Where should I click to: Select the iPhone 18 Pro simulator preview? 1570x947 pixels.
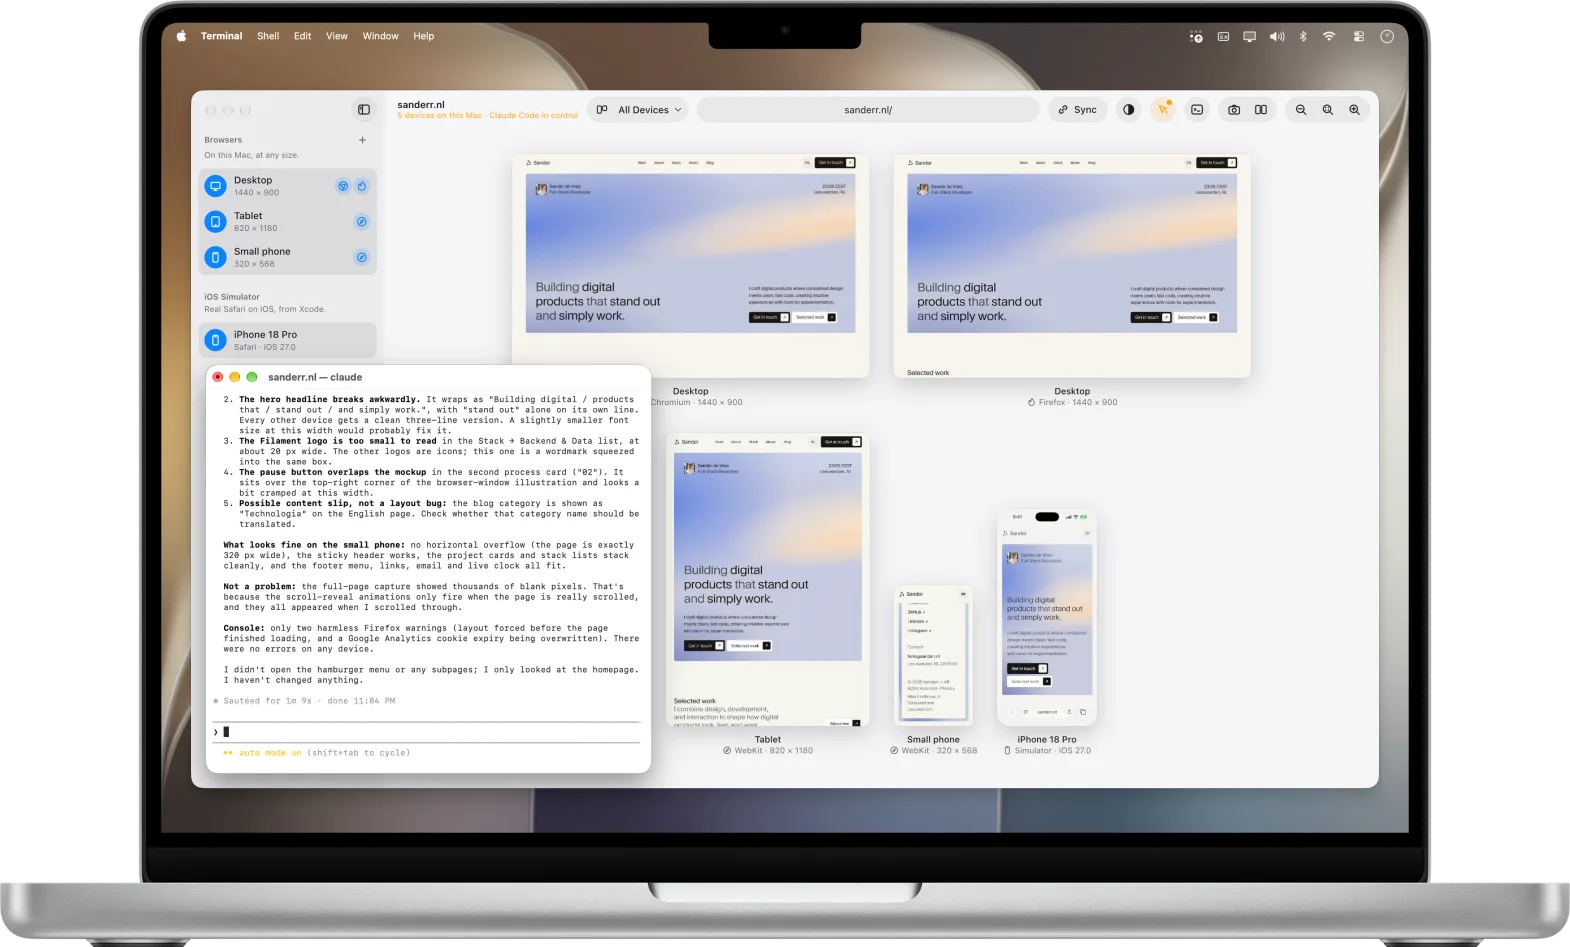[x=1047, y=617]
